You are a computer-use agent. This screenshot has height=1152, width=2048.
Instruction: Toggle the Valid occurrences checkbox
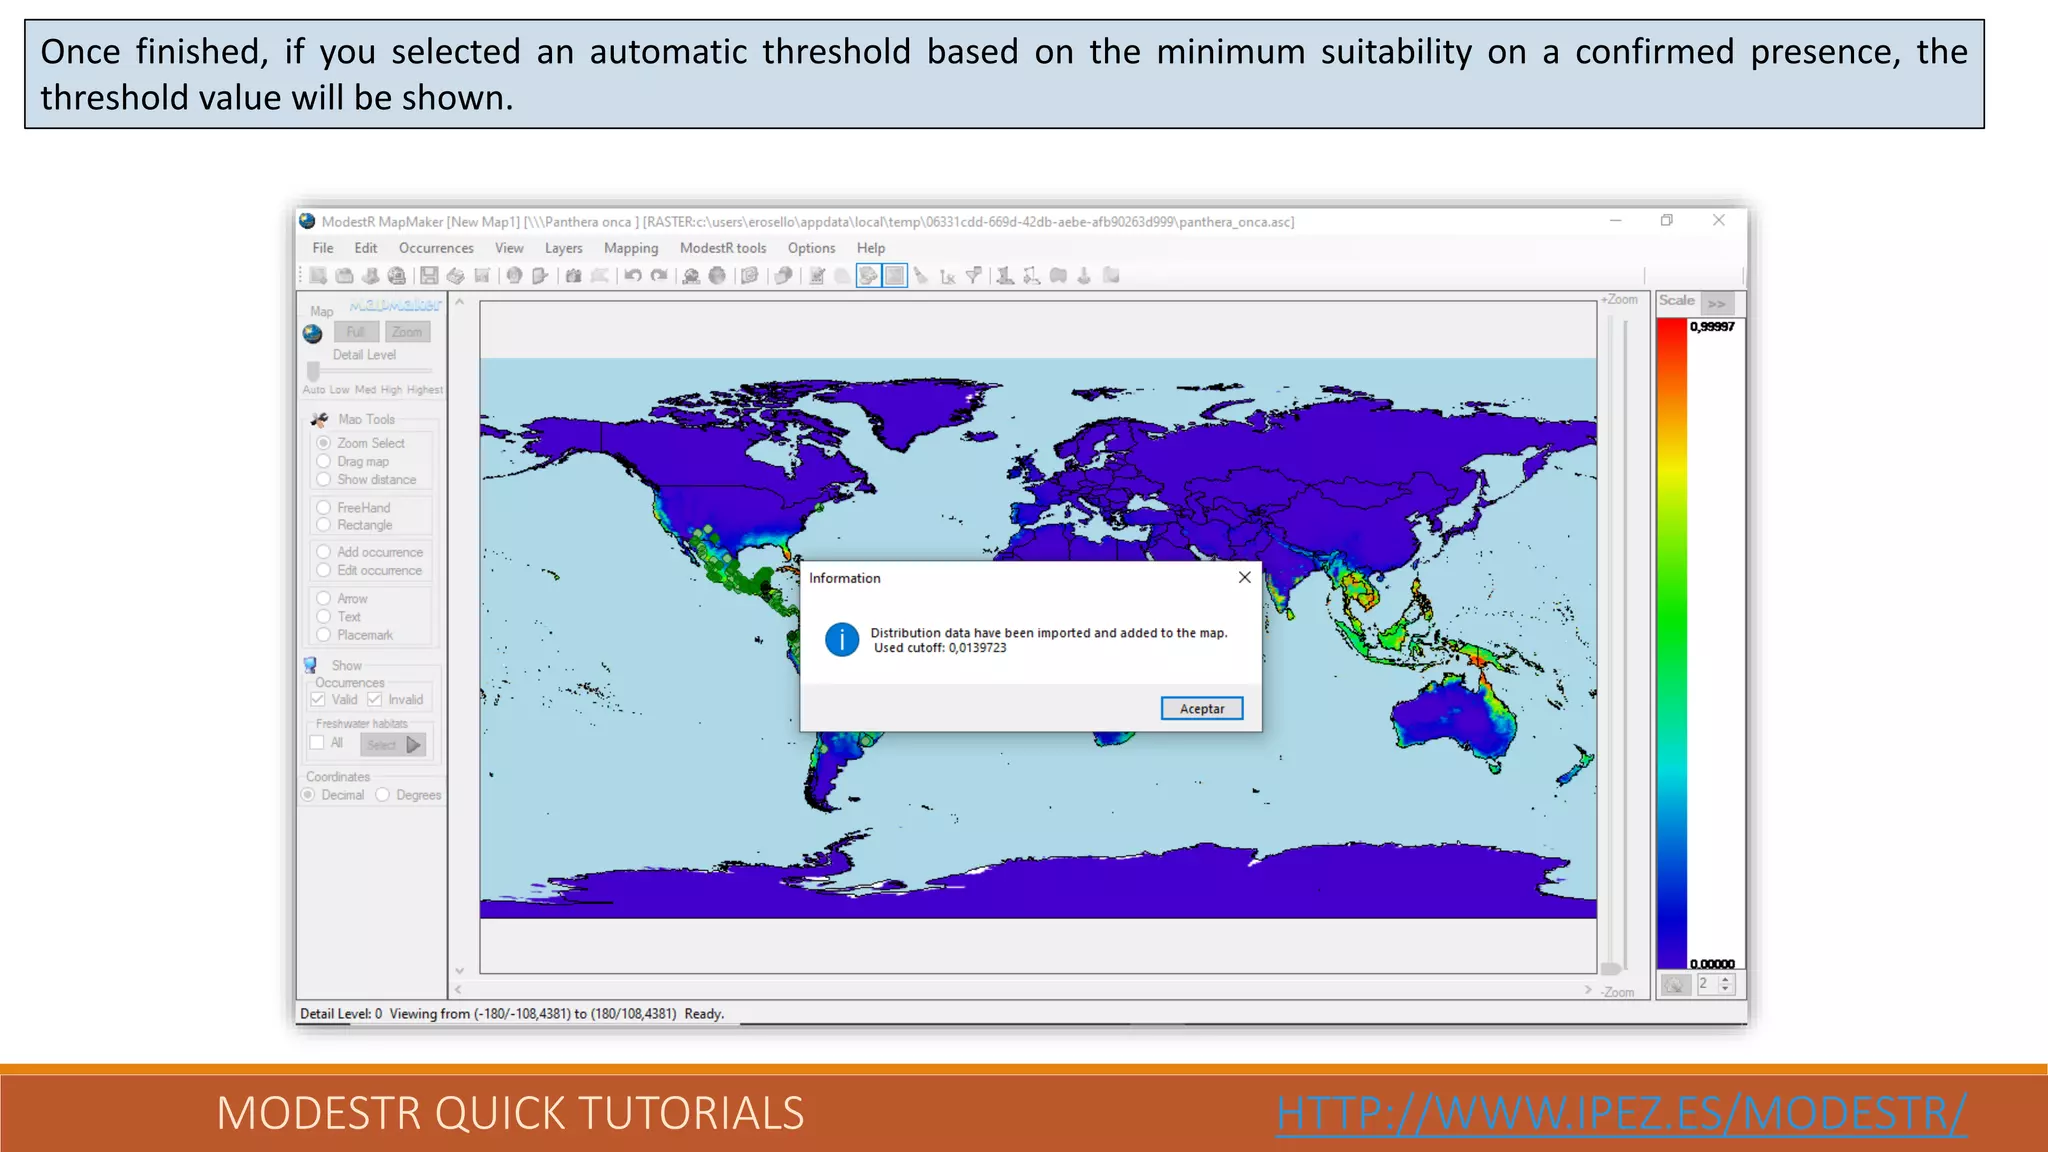pyautogui.click(x=319, y=700)
